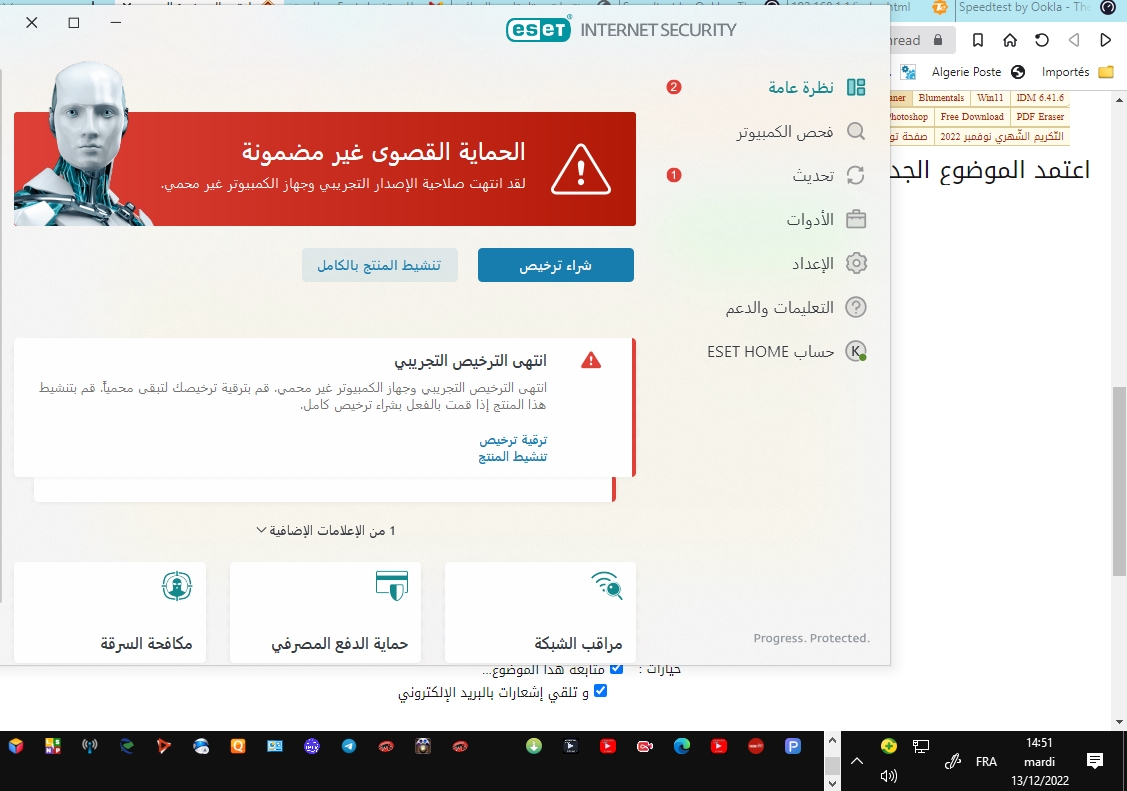Open حساب ESET HOME menu item
Viewport: 1127px width, 791px height.
(770, 351)
